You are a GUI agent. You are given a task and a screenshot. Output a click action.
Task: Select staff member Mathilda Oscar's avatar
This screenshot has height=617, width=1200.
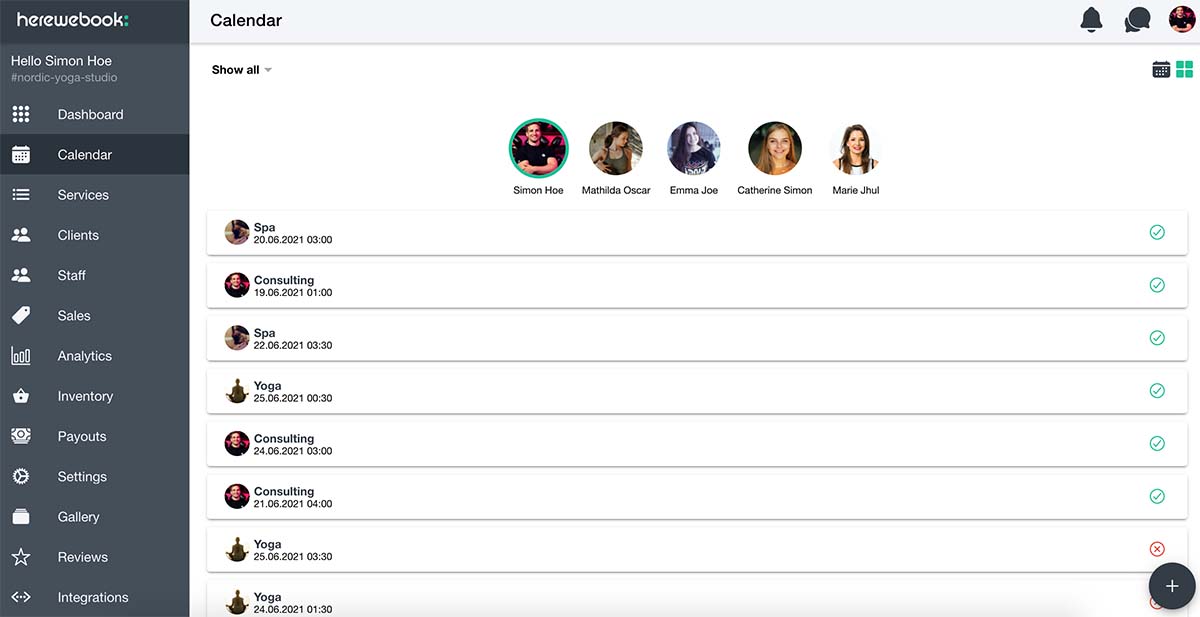pos(616,149)
